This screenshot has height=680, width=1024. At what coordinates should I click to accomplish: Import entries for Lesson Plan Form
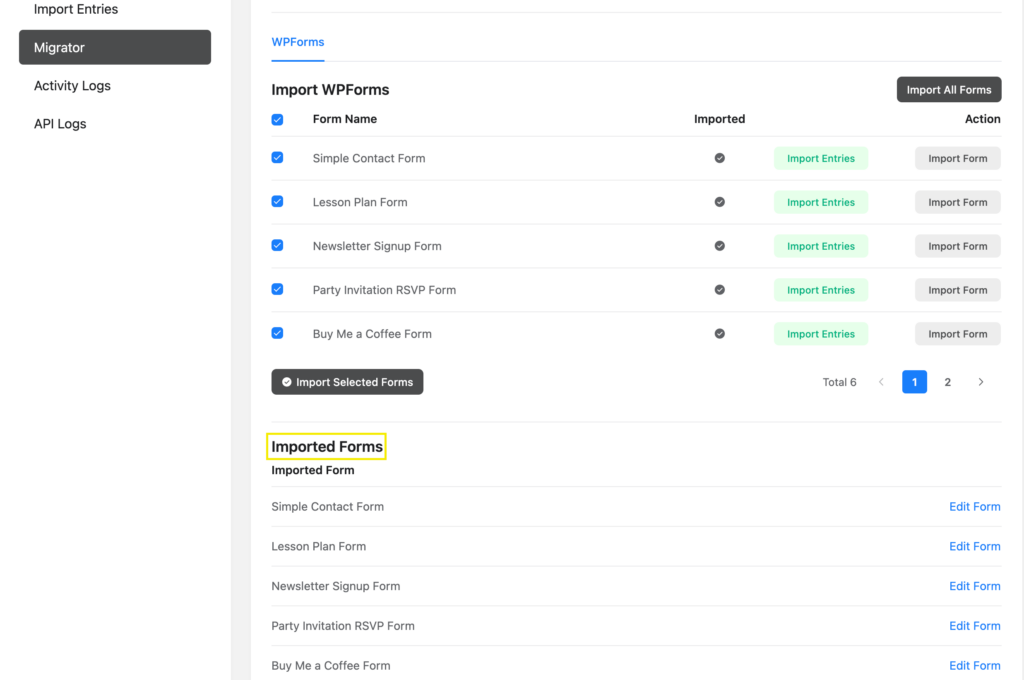click(x=821, y=202)
